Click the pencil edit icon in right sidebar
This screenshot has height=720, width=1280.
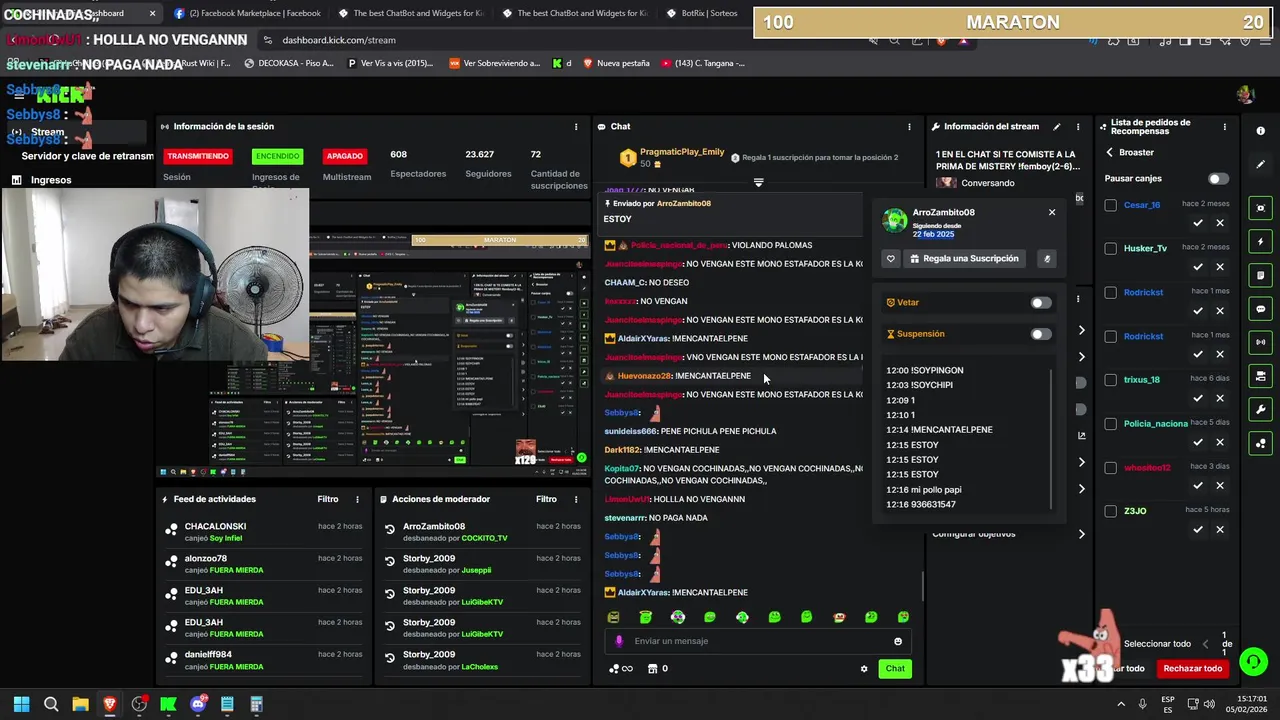coord(1260,164)
